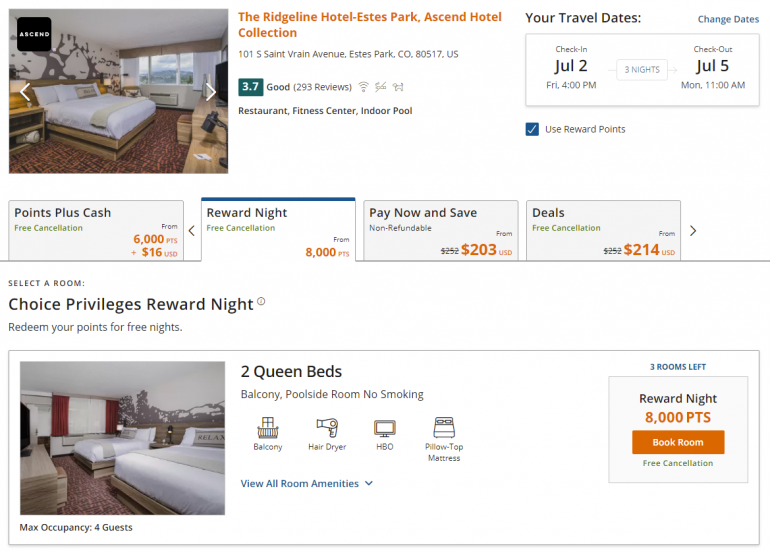Viewport: 770px width, 553px height.
Task: Click the Balcony amenity icon
Action: tap(267, 428)
